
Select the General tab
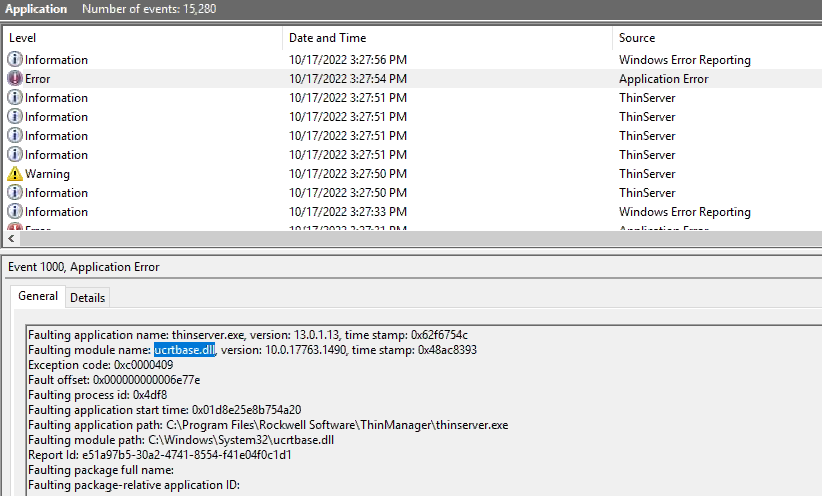[x=38, y=297]
